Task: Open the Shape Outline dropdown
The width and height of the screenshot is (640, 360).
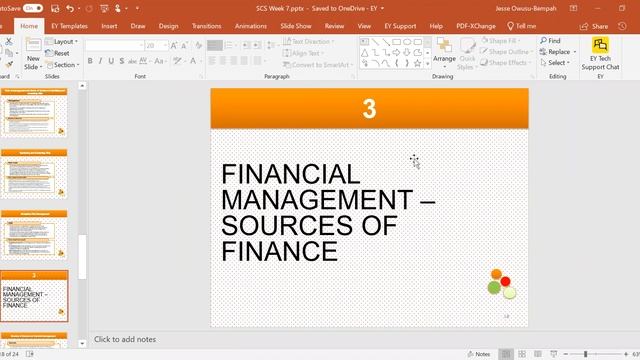Action: tap(507, 52)
